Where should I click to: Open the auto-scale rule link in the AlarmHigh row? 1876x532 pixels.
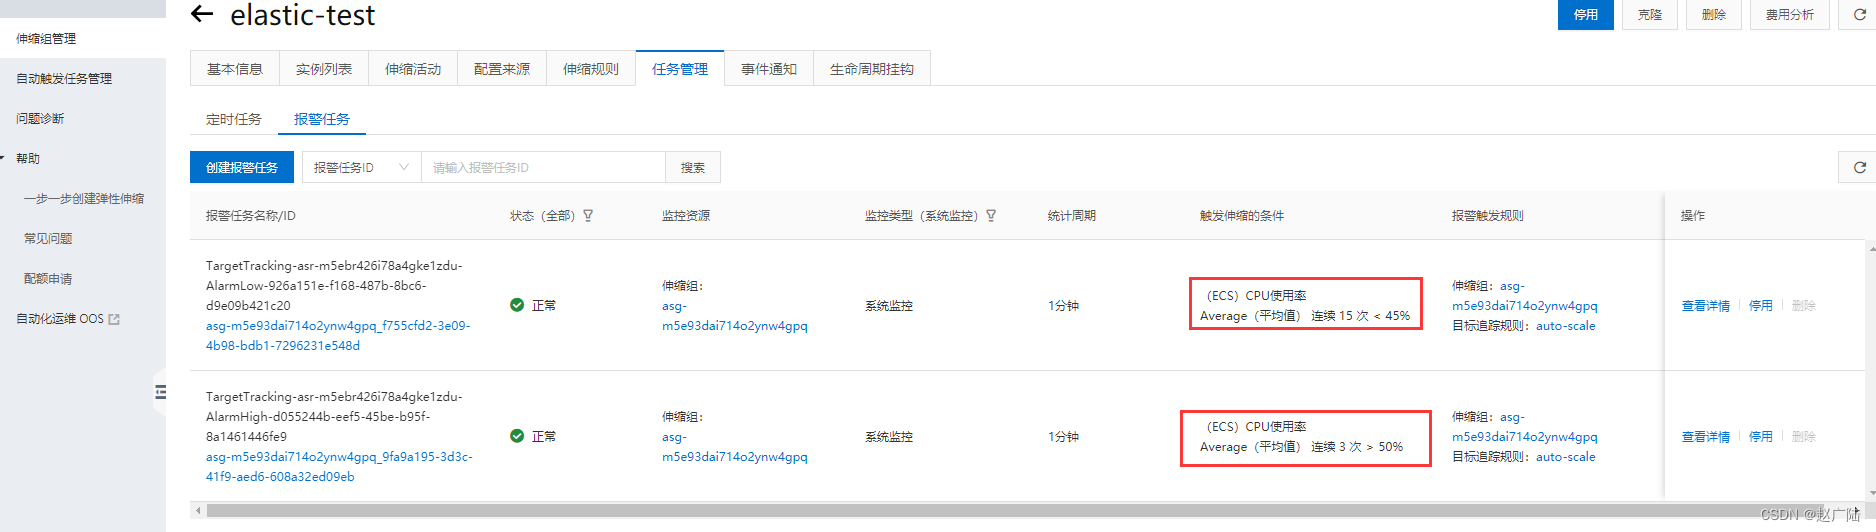pyautogui.click(x=1566, y=457)
